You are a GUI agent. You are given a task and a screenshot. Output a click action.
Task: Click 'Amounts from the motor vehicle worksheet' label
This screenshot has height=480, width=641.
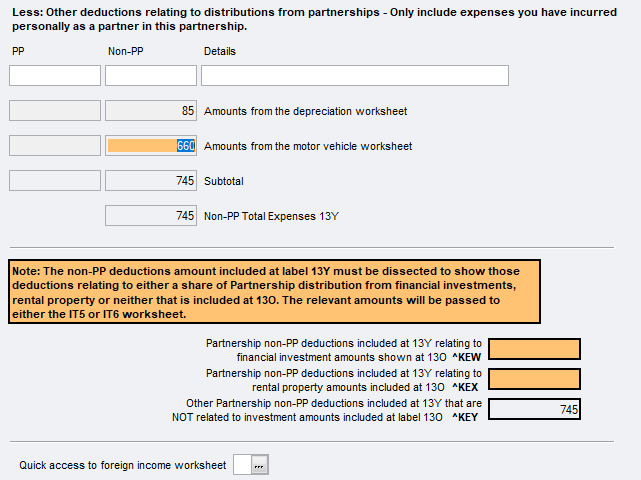[308, 146]
